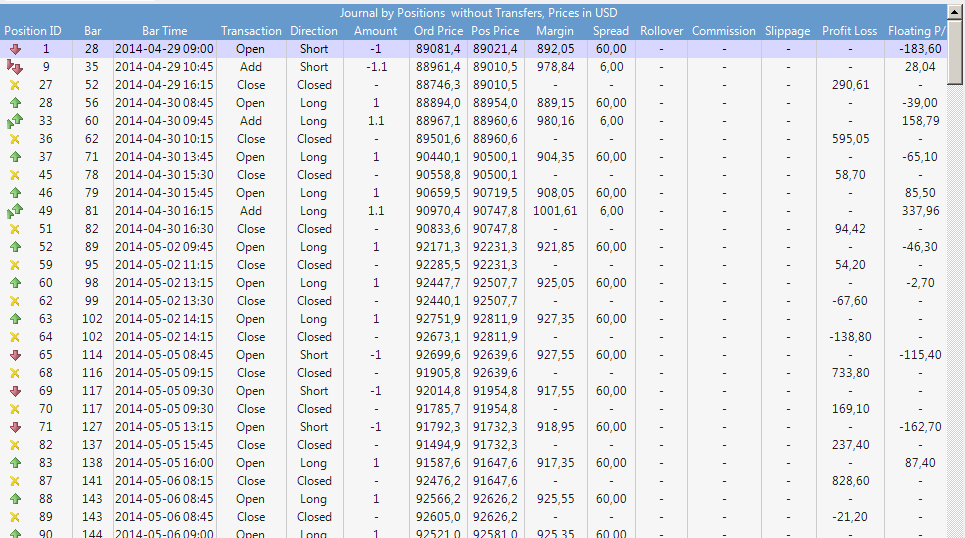Image resolution: width=965 pixels, height=538 pixels.
Task: Click floating value -162,70
Action: (x=920, y=427)
